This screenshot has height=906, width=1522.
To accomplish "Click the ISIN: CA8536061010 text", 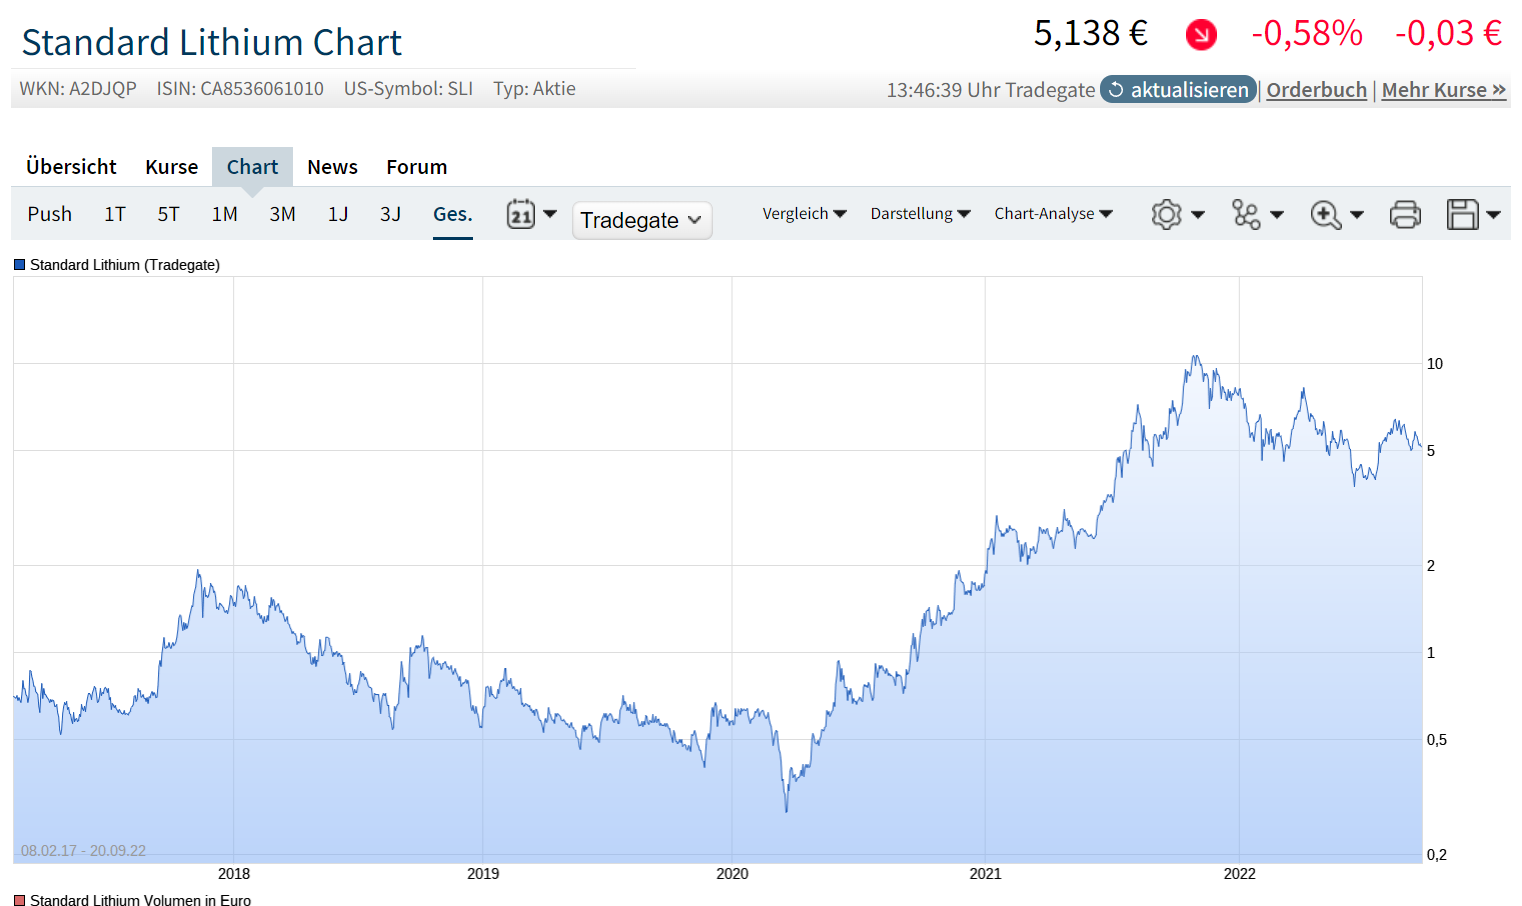I will [x=240, y=89].
